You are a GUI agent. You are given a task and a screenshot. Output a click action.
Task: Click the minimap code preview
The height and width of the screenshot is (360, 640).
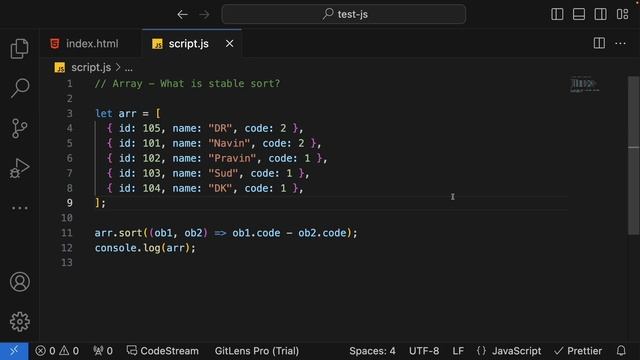[584, 84]
